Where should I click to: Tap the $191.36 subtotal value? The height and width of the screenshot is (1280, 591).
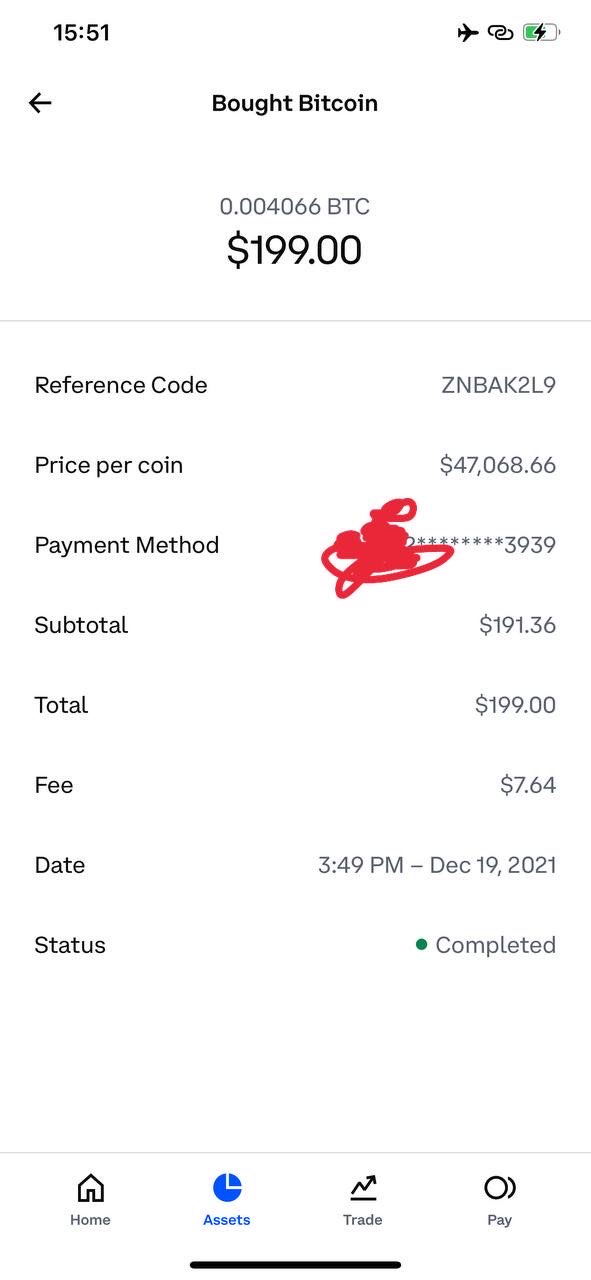(x=518, y=625)
